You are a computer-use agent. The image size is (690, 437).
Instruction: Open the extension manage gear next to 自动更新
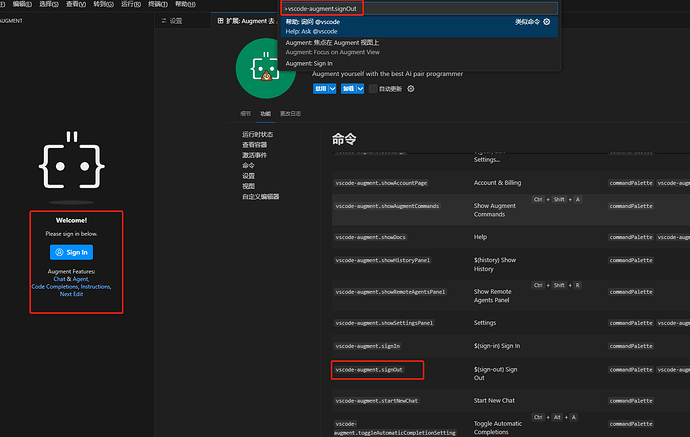tap(411, 89)
